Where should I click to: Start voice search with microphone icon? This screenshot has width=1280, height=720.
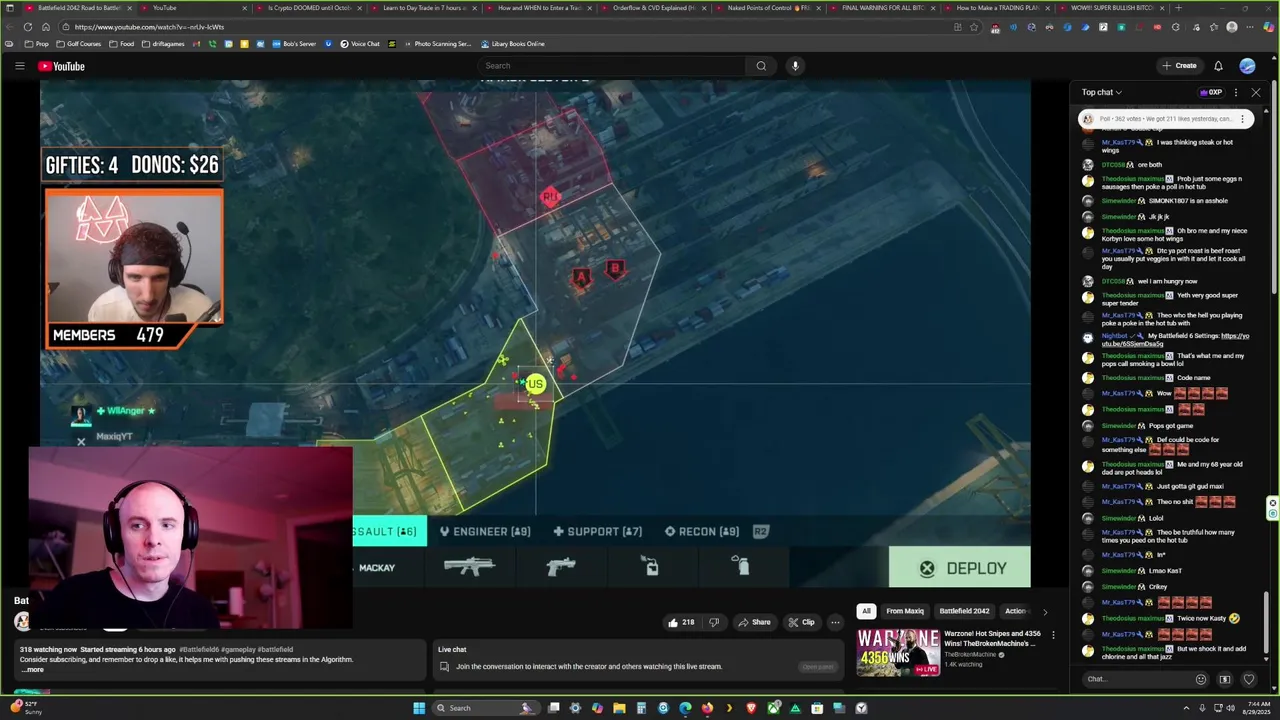point(795,66)
